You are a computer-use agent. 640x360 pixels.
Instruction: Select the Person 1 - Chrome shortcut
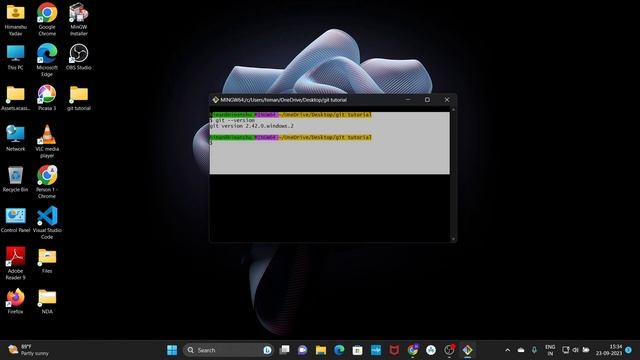[x=47, y=182]
